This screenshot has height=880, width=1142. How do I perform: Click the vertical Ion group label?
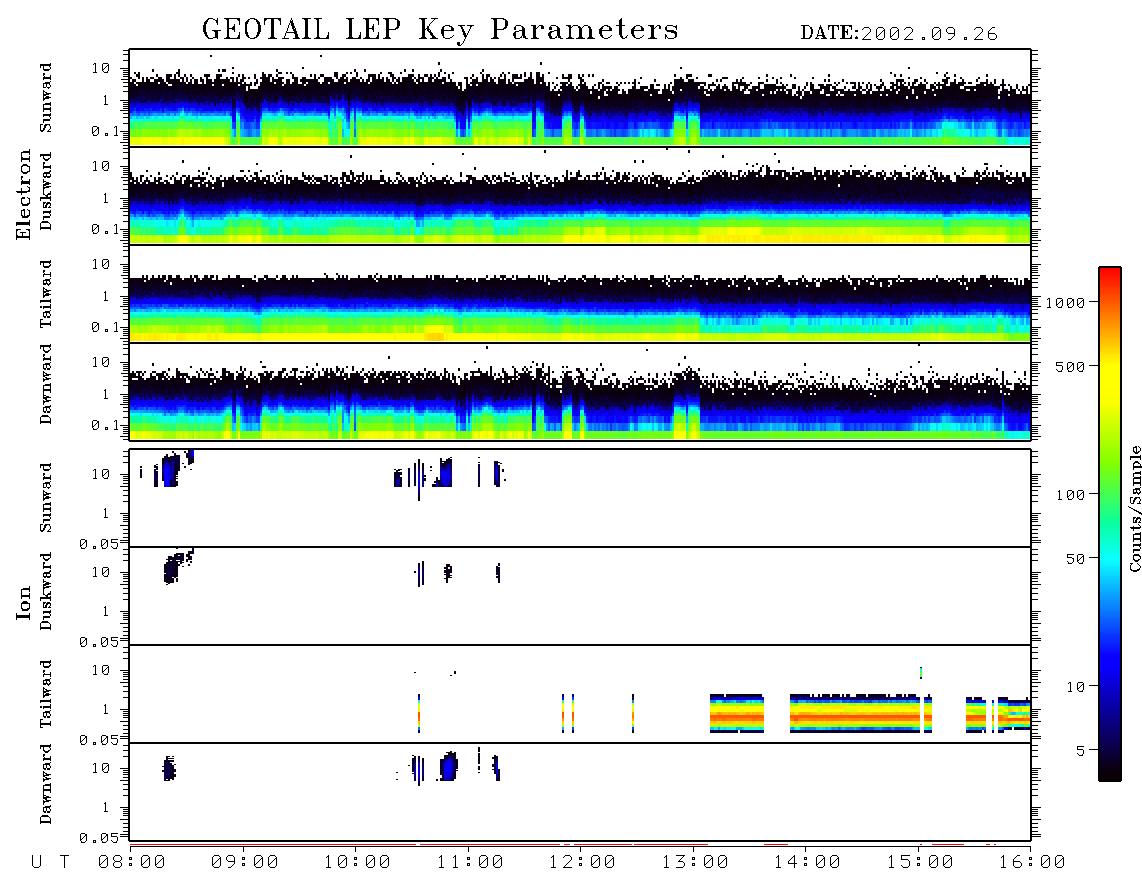[23, 602]
